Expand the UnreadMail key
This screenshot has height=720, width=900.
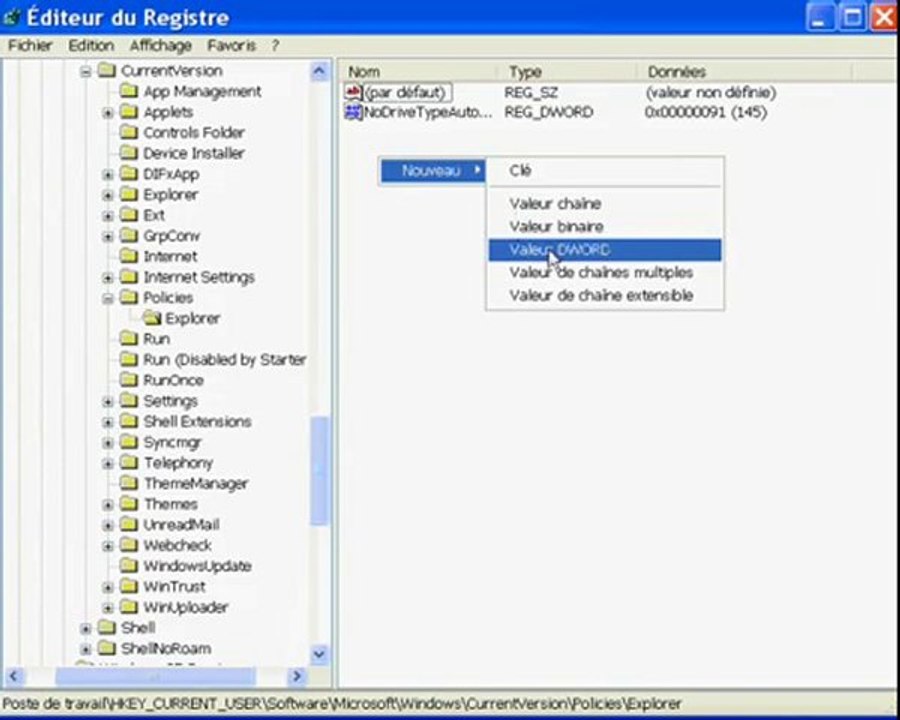coord(108,525)
